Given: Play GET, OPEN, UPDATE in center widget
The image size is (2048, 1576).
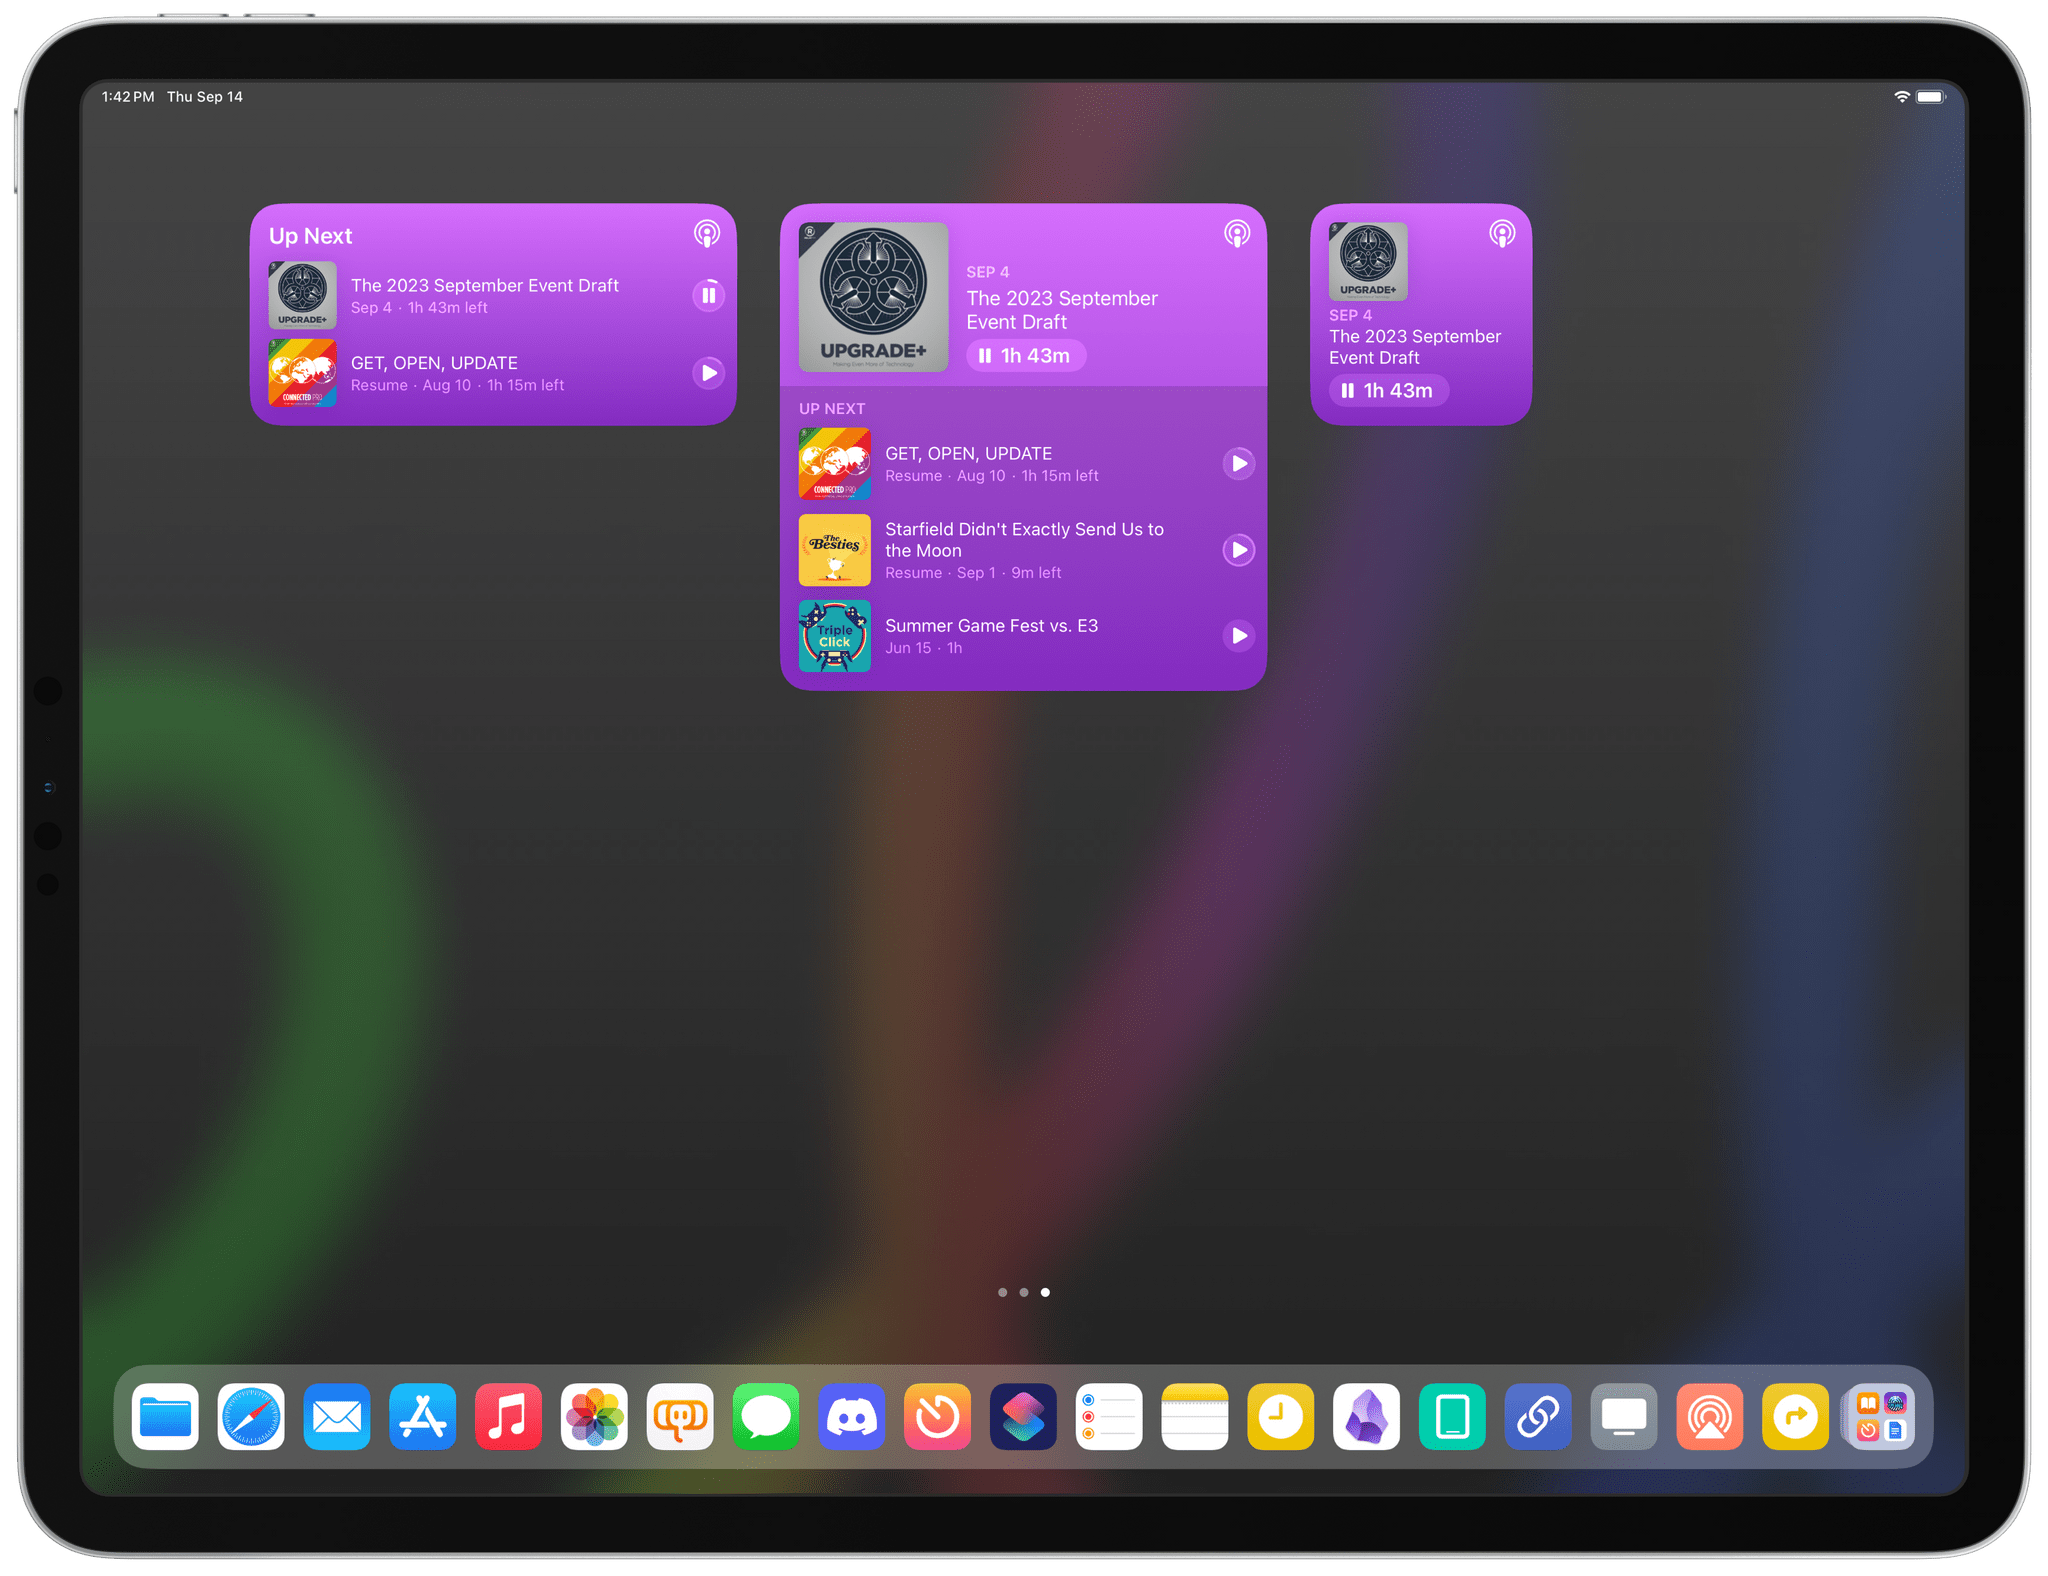Looking at the screenshot, I should pos(1239,464).
